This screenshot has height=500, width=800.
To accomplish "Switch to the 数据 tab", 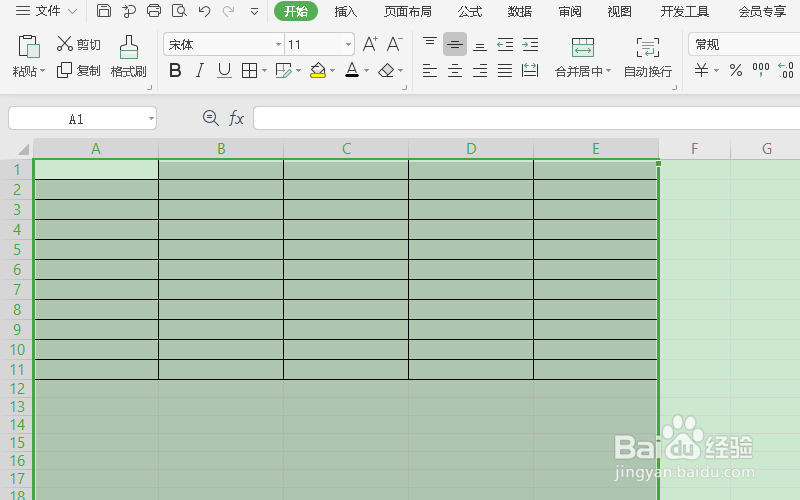I will click(519, 11).
